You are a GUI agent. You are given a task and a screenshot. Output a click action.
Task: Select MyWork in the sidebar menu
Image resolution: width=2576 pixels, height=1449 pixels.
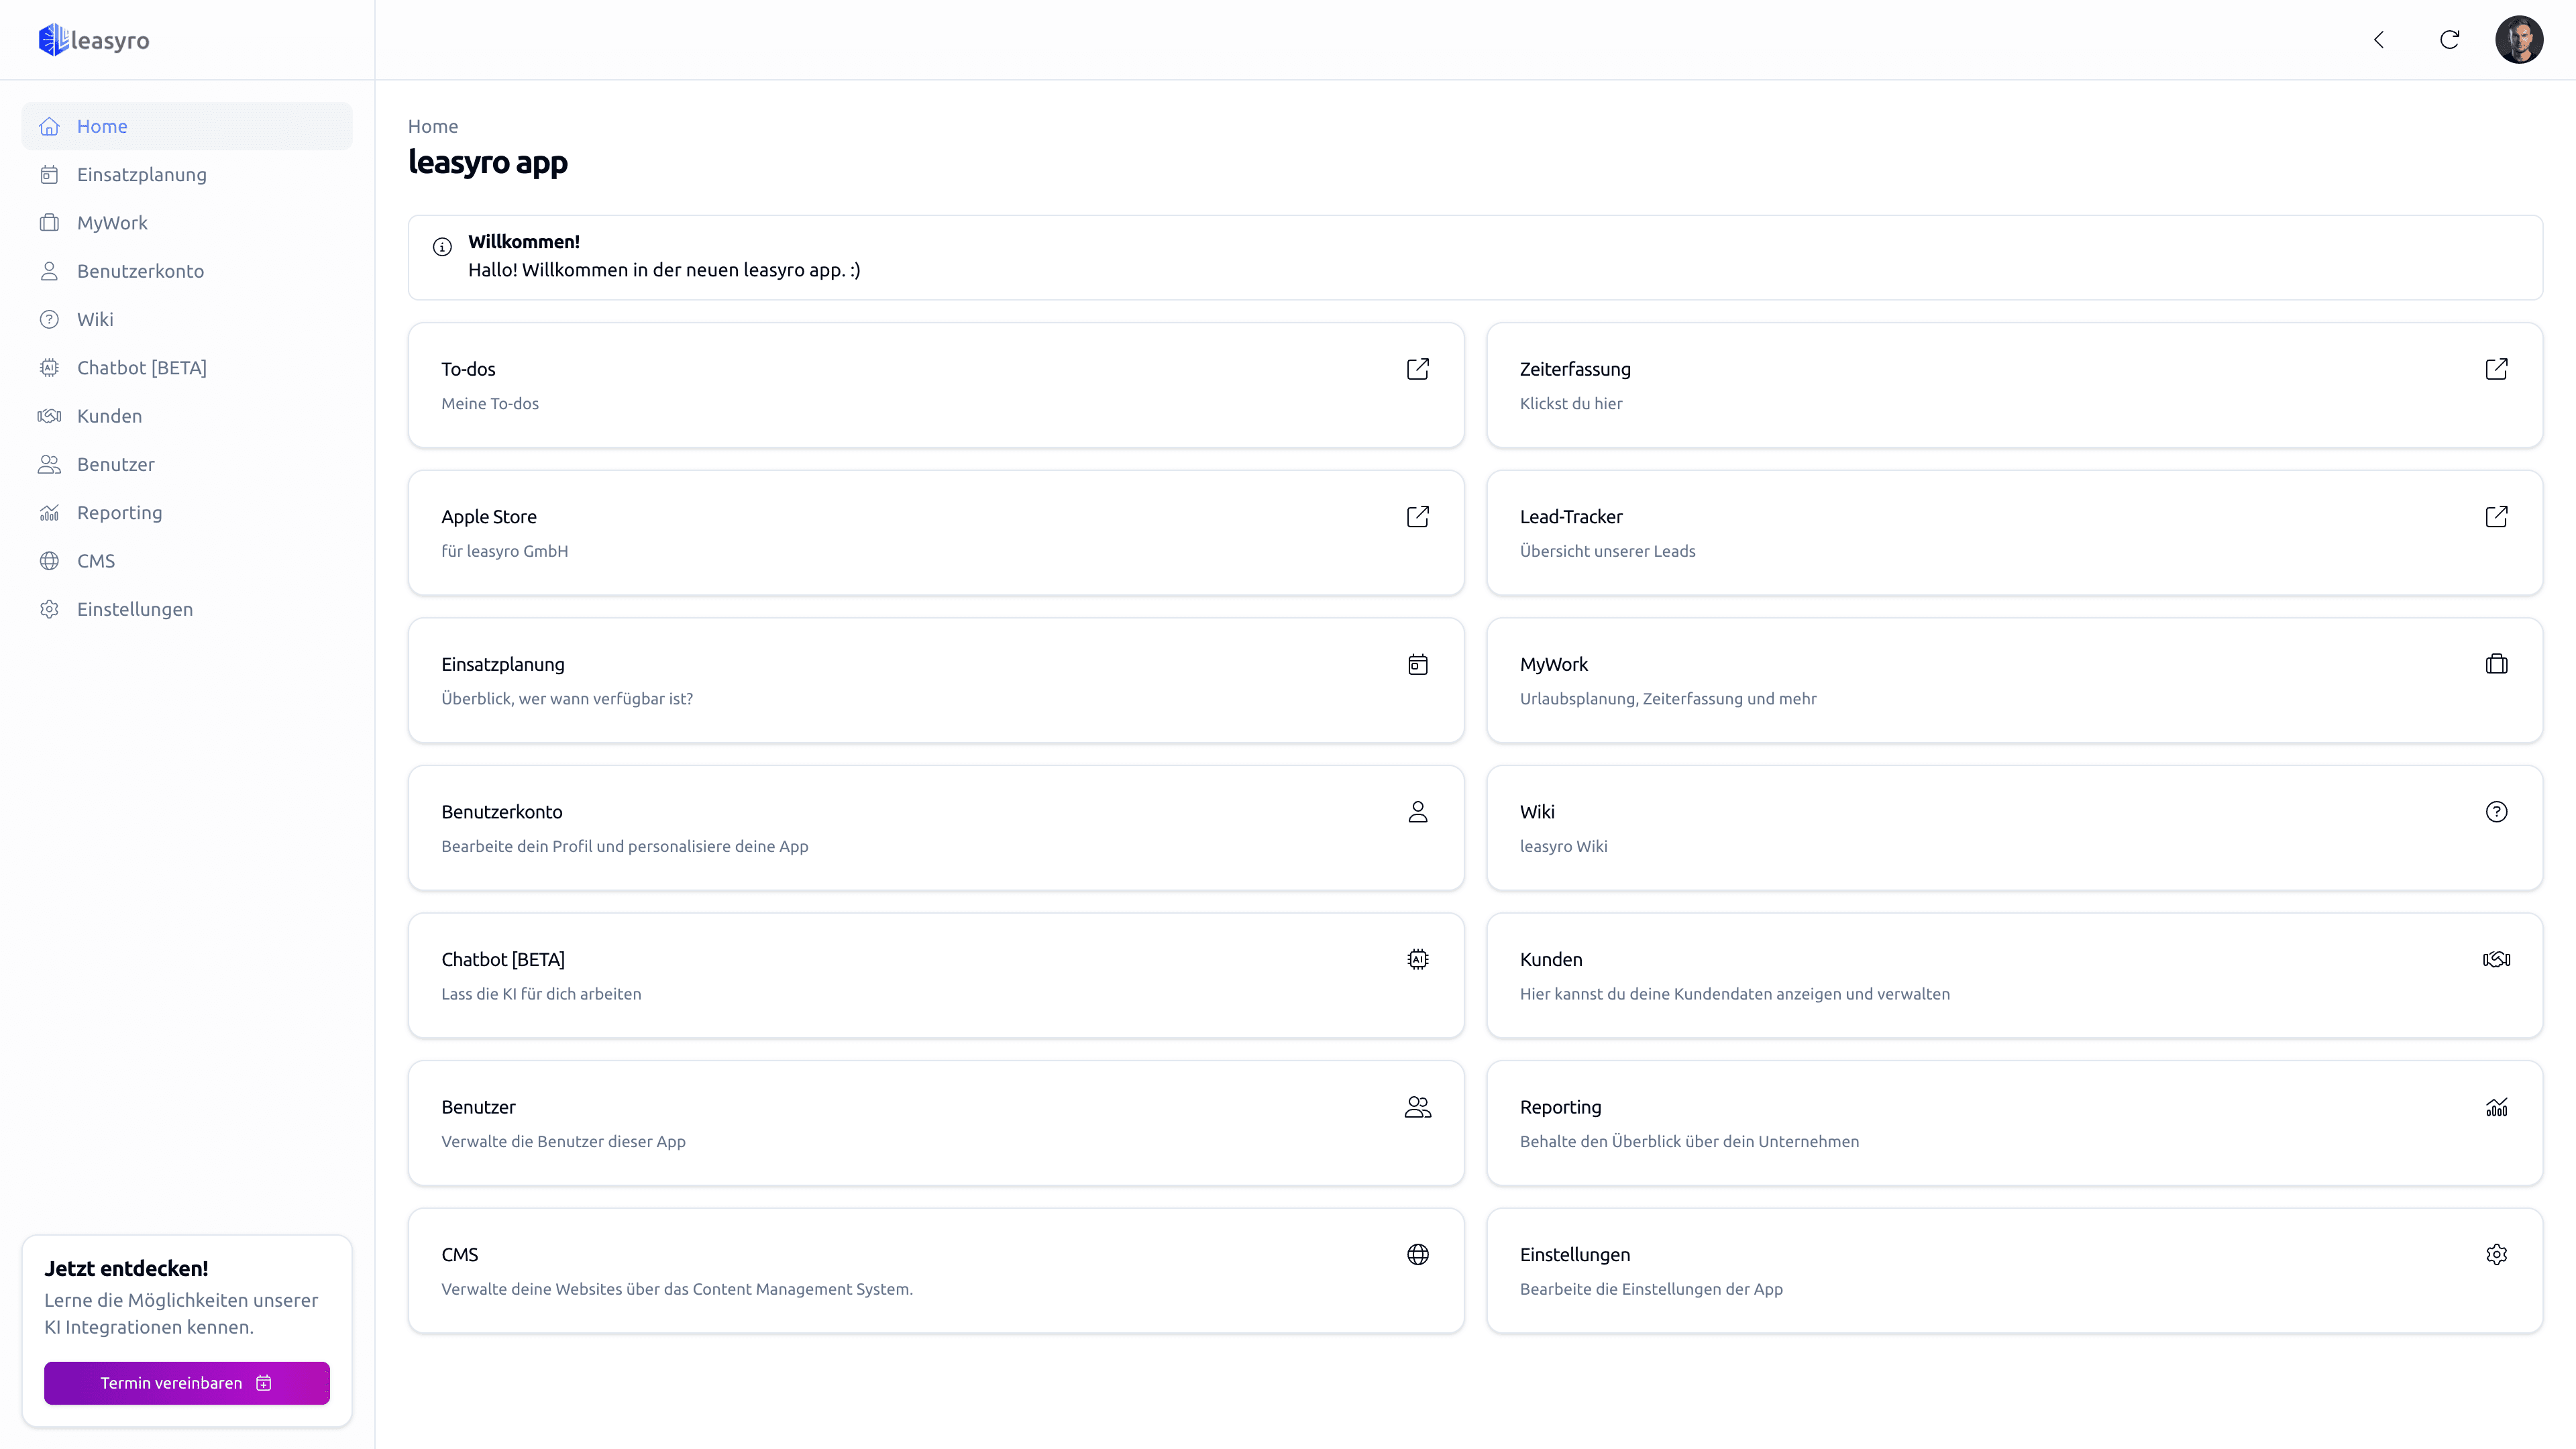tap(112, 223)
